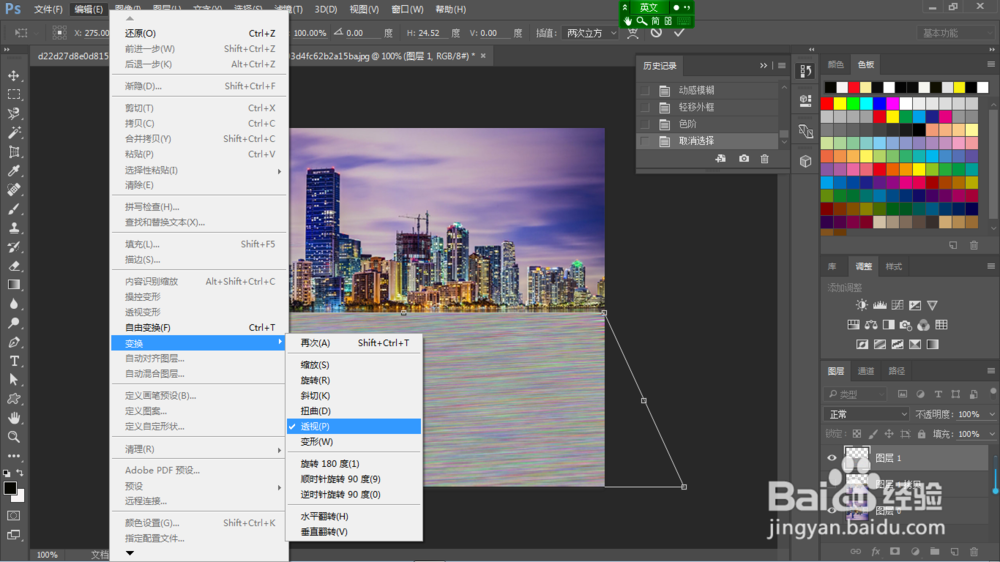Open the 两次立方 interpolation dropdown
Screen dimensions: 1000x562
click(591, 33)
